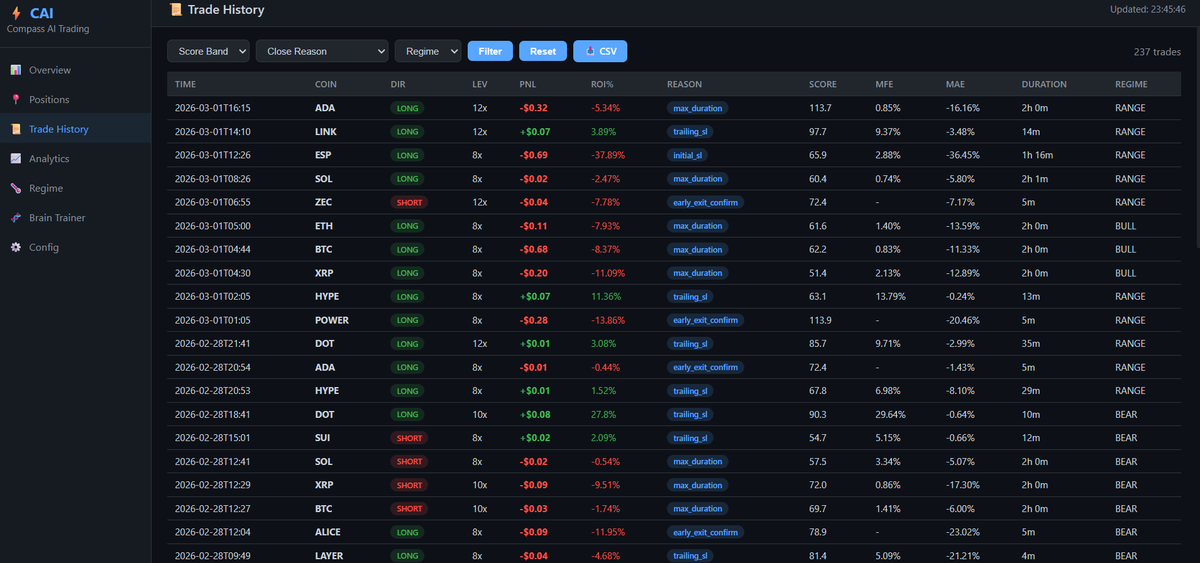Click the PNL column header
This screenshot has width=1200, height=563.
pos(528,84)
